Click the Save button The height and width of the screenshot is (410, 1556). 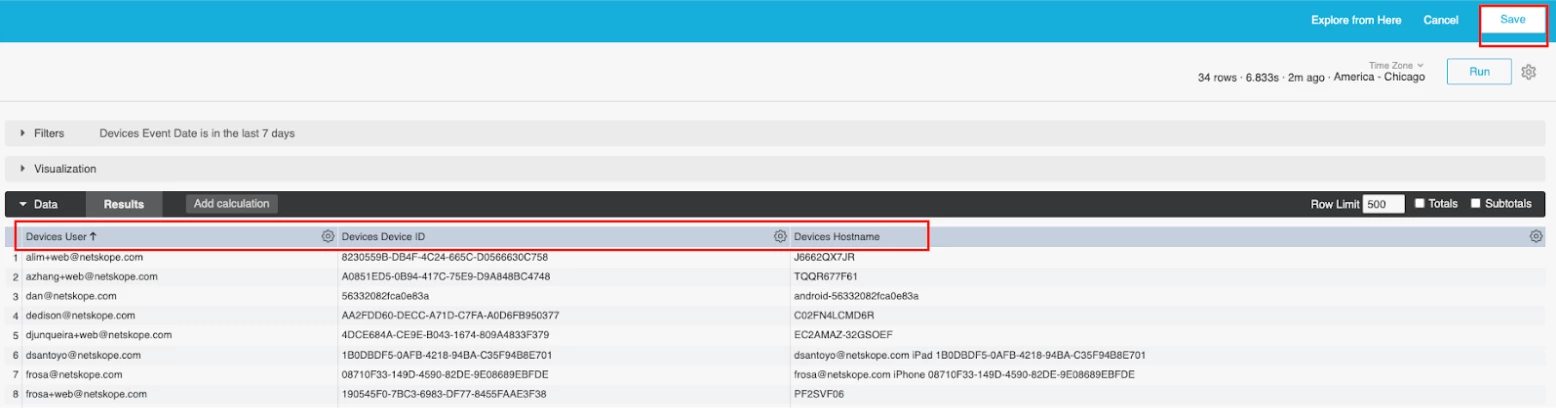pyautogui.click(x=1512, y=20)
